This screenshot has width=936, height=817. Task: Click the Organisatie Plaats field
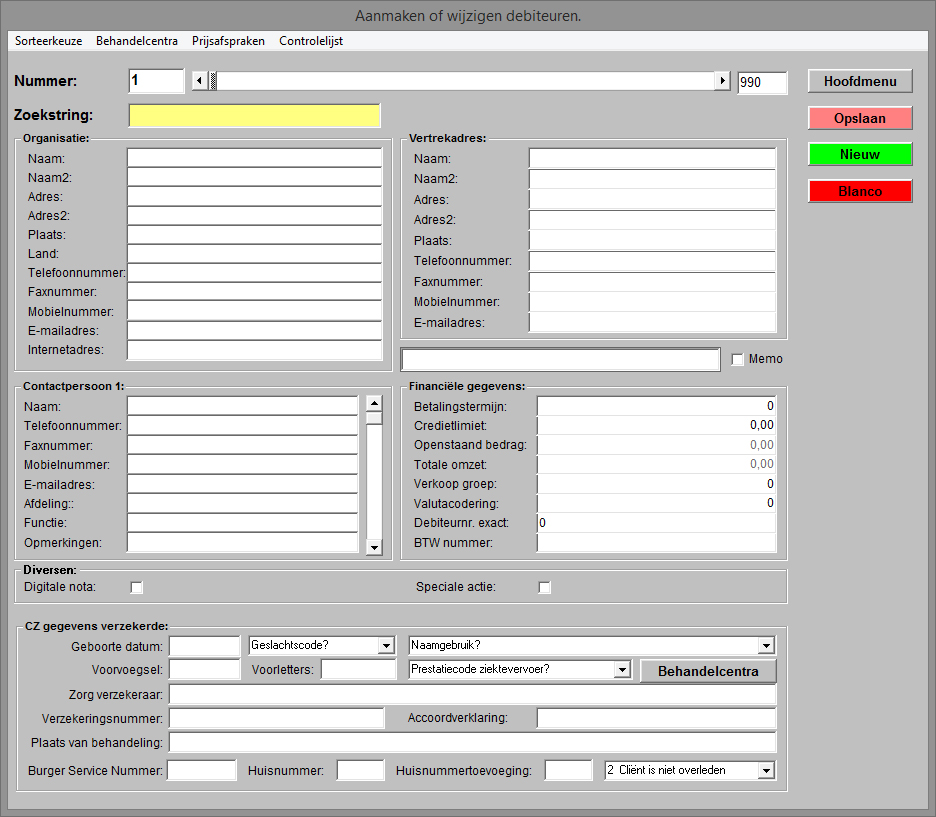click(x=254, y=235)
